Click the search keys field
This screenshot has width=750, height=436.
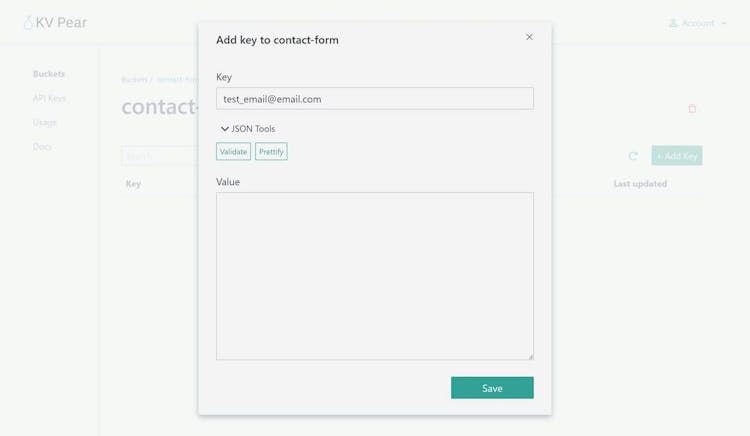(160, 156)
